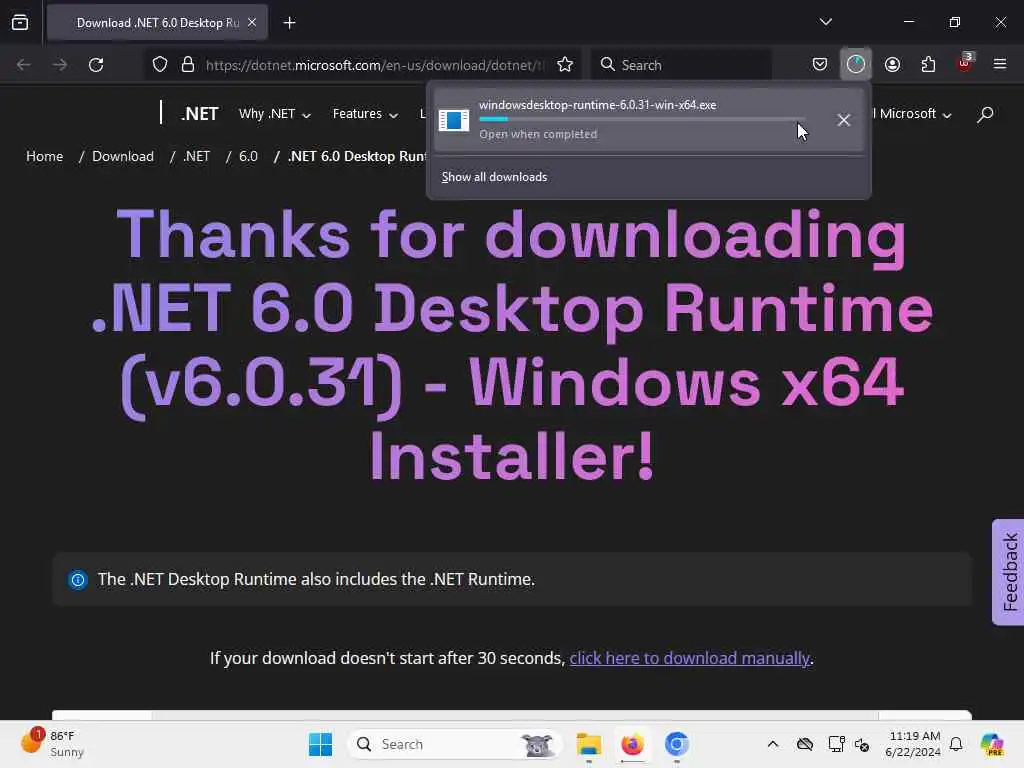This screenshot has width=1024, height=768.
Task: Open muted volume tray icon
Action: (x=862, y=744)
